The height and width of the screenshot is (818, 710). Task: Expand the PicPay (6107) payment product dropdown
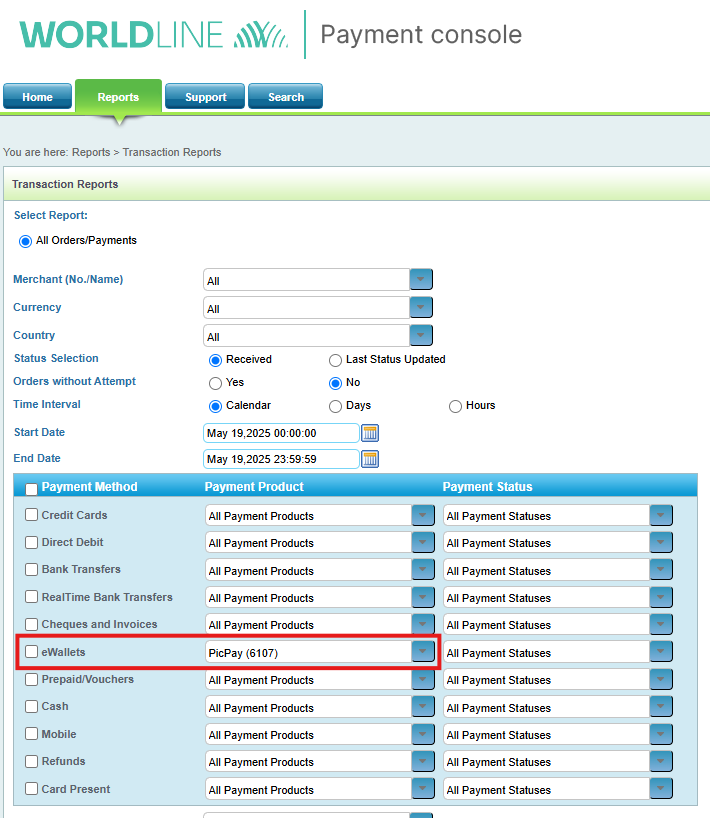[x=424, y=652]
